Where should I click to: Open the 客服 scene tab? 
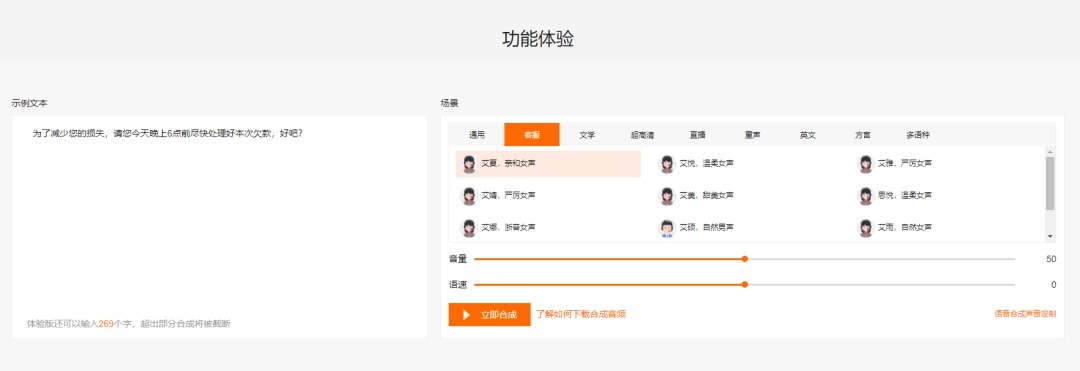[532, 135]
